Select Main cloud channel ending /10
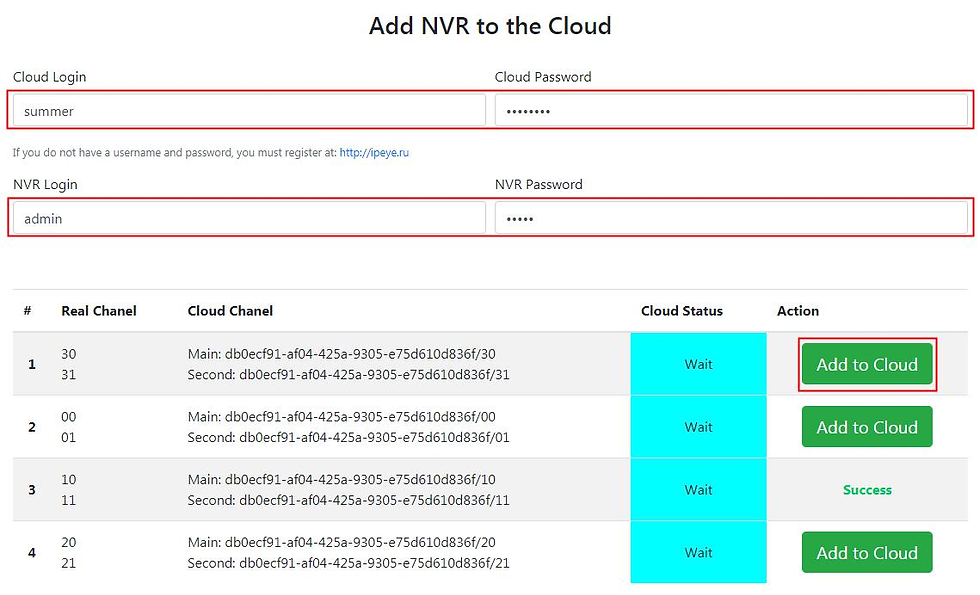 tap(341, 479)
